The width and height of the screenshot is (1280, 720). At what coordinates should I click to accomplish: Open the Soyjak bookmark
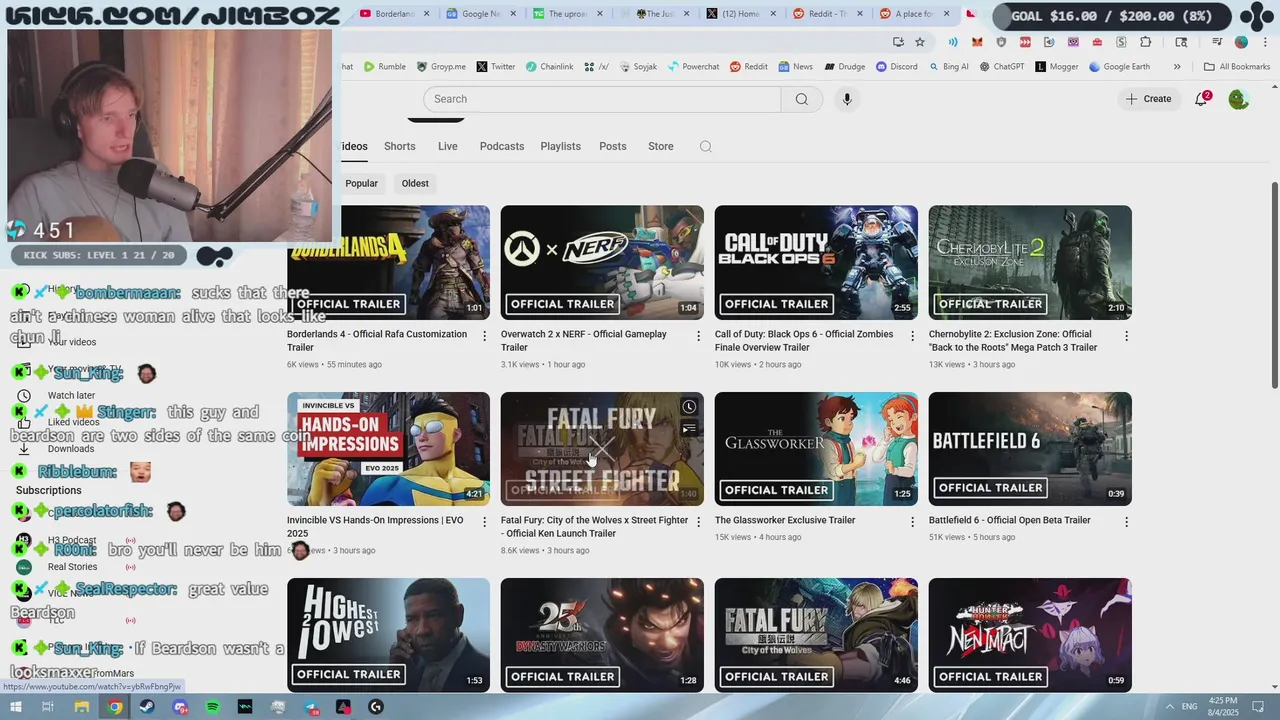(x=638, y=67)
